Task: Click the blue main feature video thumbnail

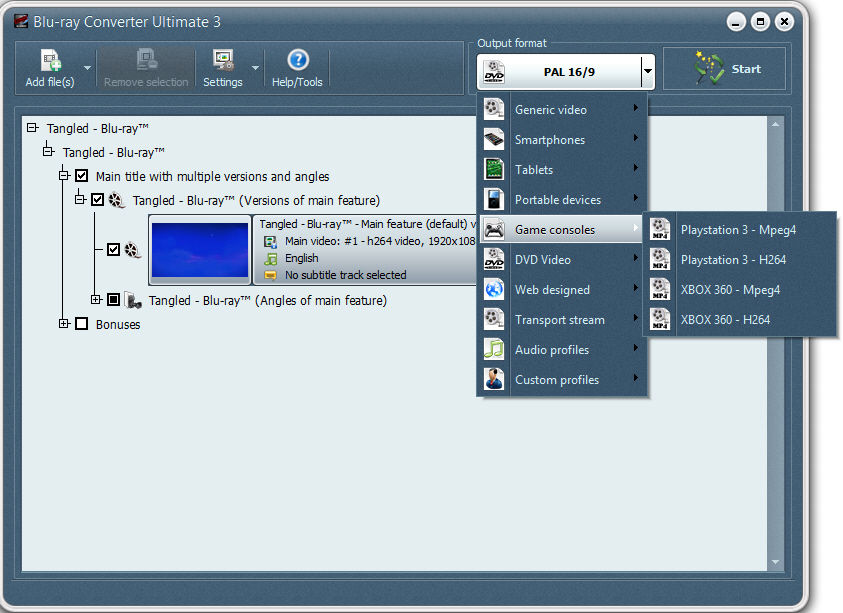Action: point(200,250)
